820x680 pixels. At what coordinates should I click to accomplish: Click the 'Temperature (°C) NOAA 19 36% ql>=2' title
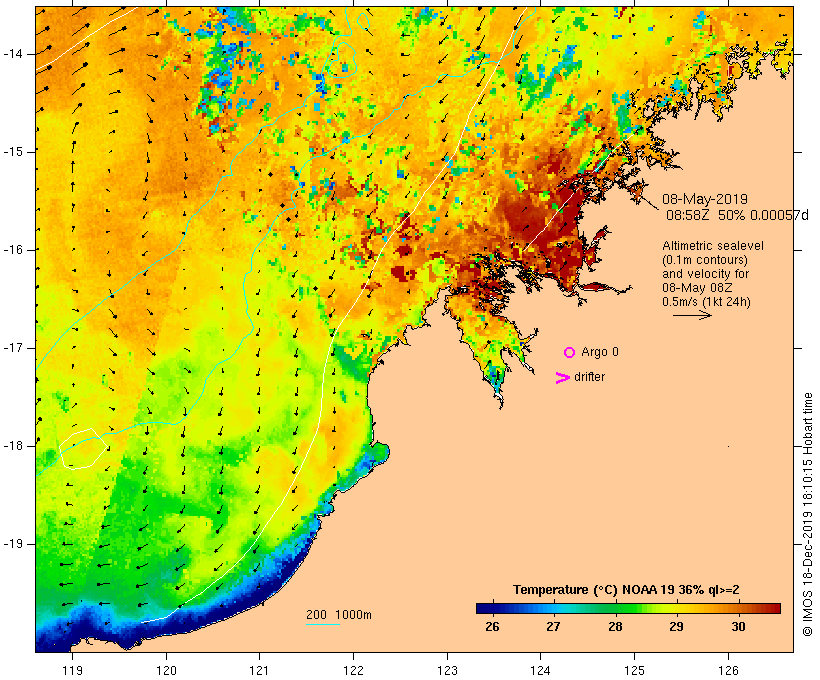coord(626,590)
